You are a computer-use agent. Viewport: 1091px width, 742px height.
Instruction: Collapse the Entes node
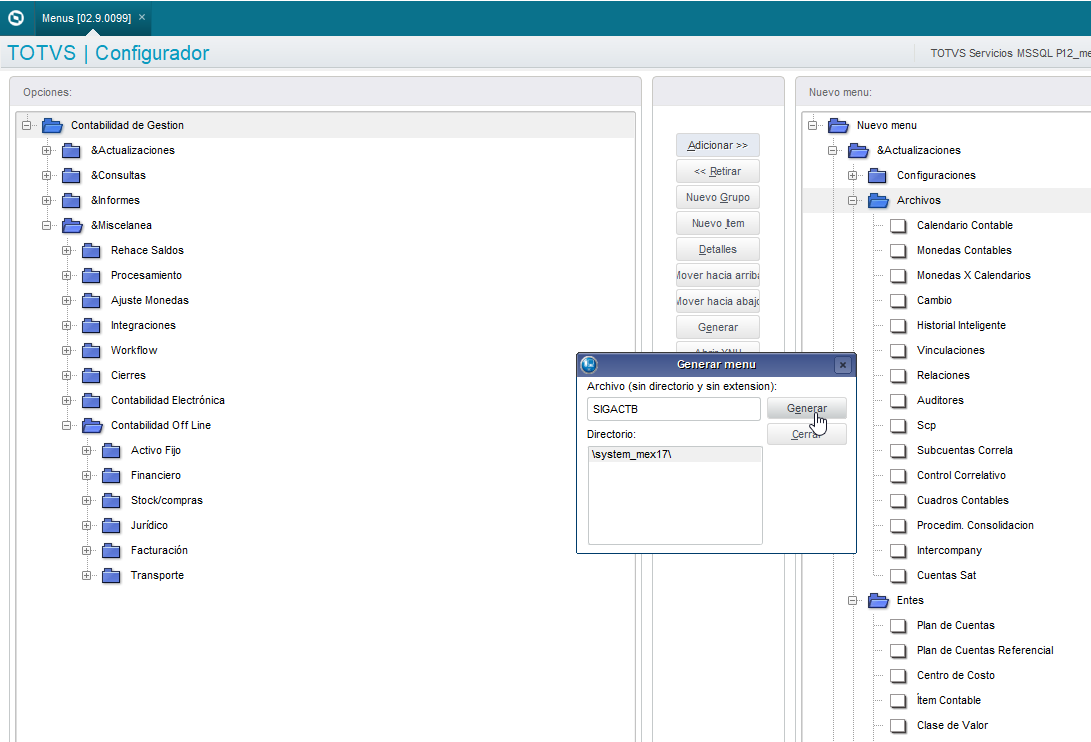(x=852, y=601)
